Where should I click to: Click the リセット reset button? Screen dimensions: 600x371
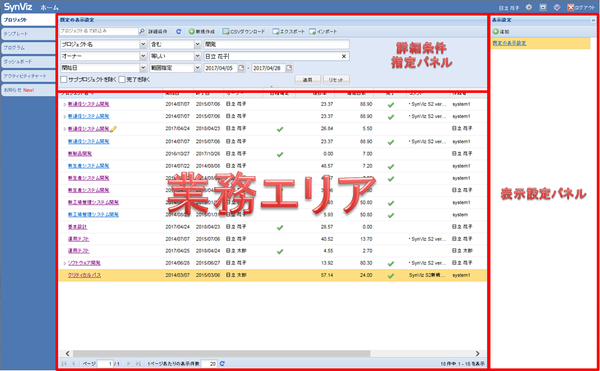point(336,80)
